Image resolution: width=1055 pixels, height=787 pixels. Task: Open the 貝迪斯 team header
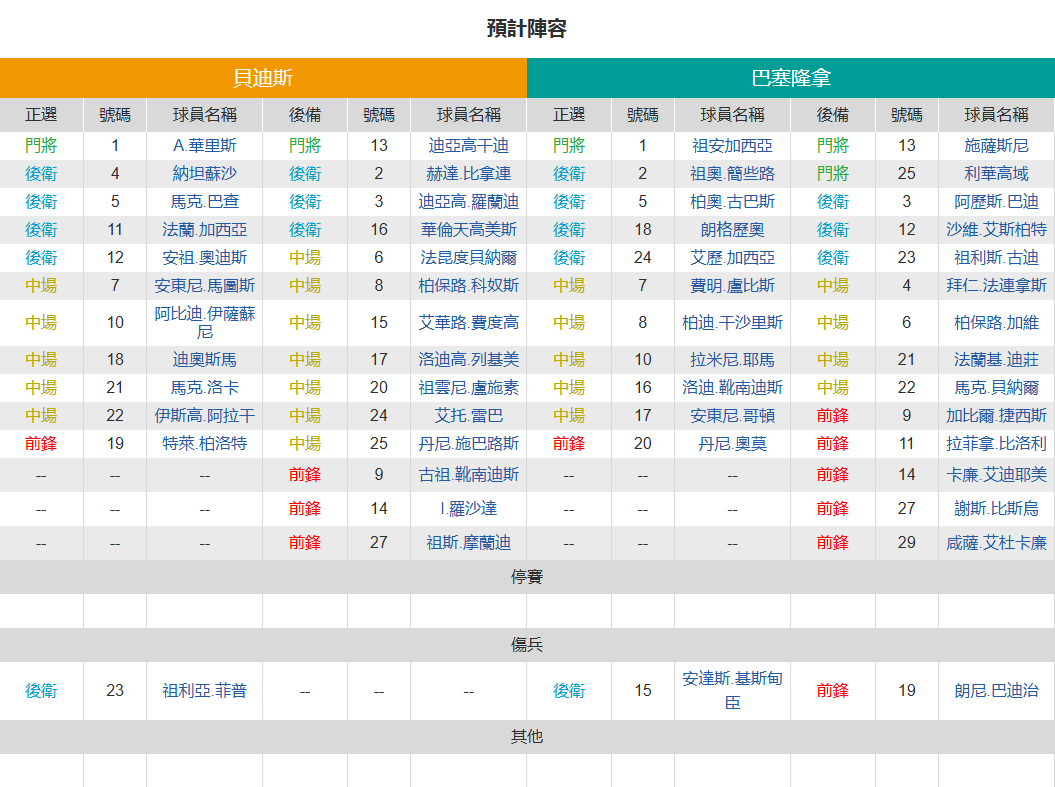pyautogui.click(x=263, y=78)
